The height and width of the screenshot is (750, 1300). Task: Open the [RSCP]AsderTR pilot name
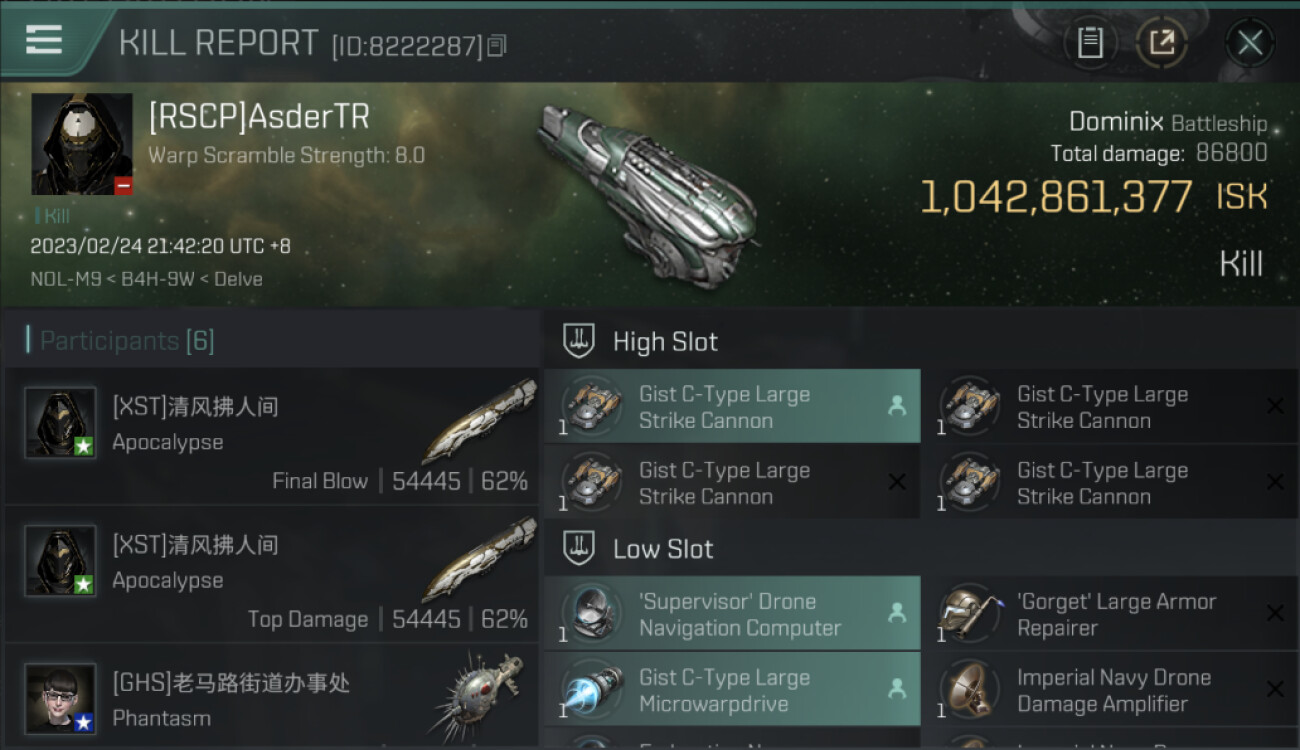pyautogui.click(x=259, y=117)
